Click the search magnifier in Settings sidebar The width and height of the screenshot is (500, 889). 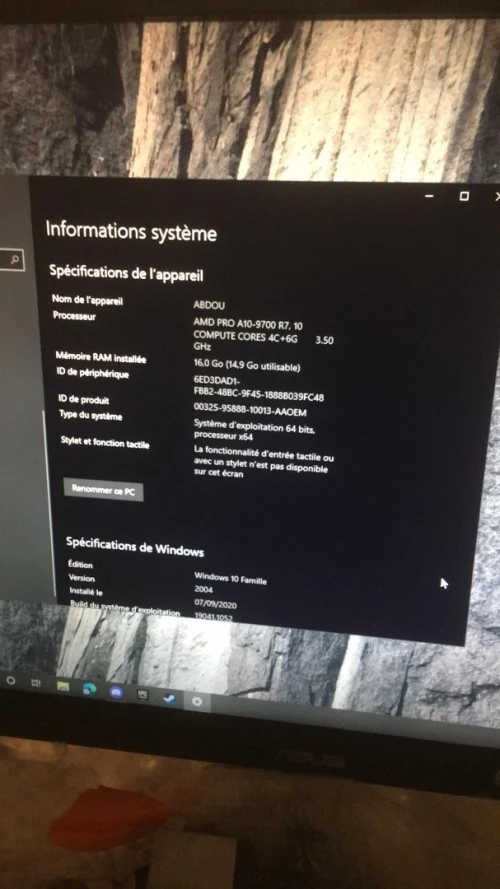(15, 260)
